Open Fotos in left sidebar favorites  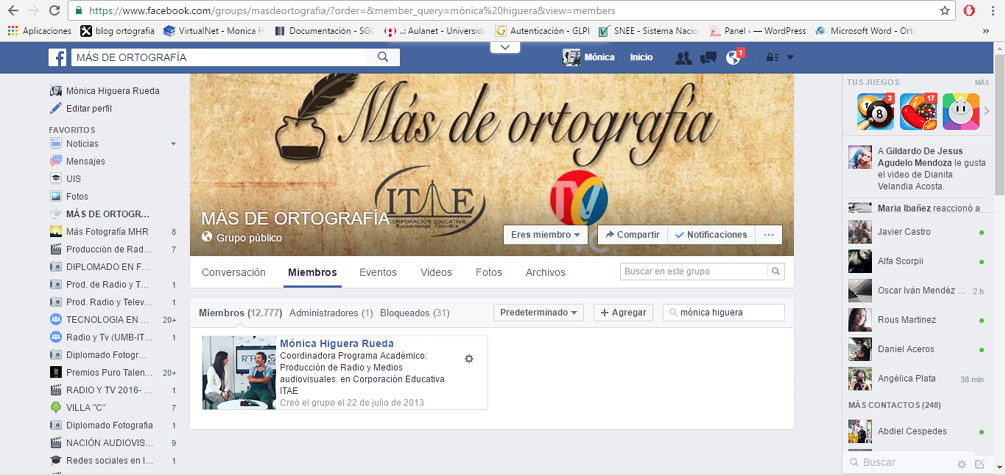click(x=77, y=196)
